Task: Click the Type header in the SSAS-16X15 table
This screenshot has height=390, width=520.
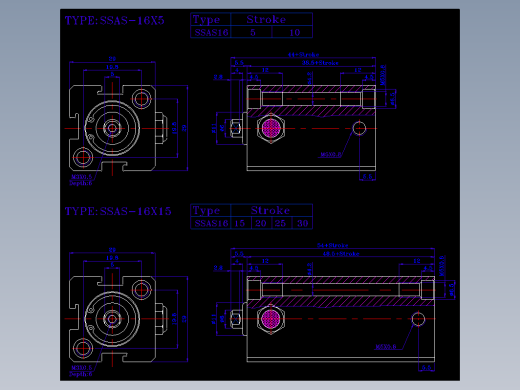Action: click(x=211, y=210)
